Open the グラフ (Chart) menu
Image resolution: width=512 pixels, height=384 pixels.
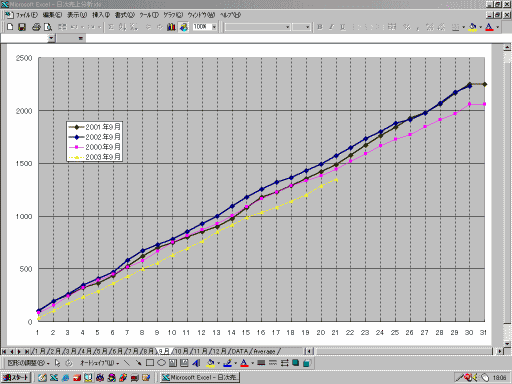[173, 15]
